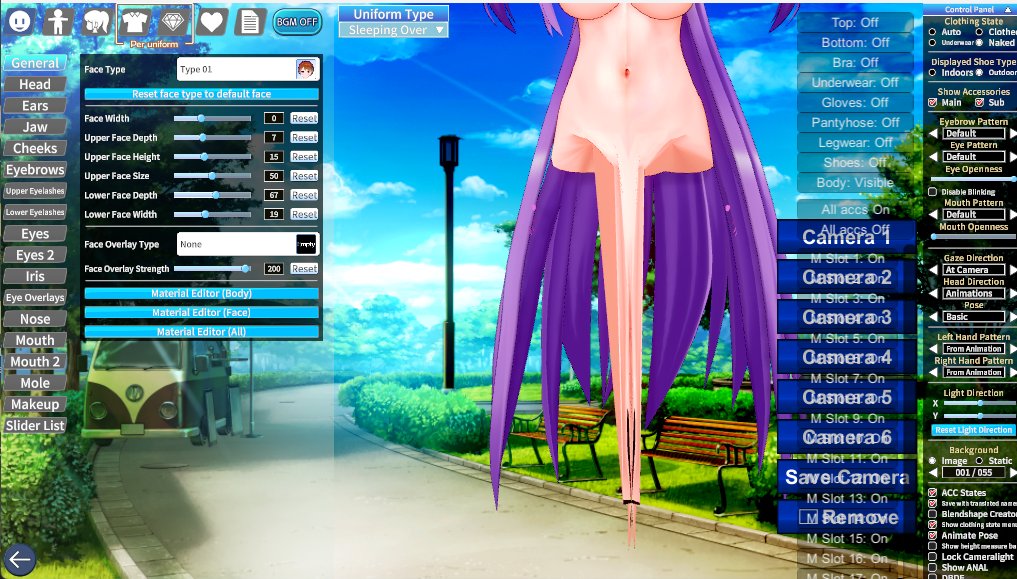Previous Eyebrow Pattern arrow

933,134
